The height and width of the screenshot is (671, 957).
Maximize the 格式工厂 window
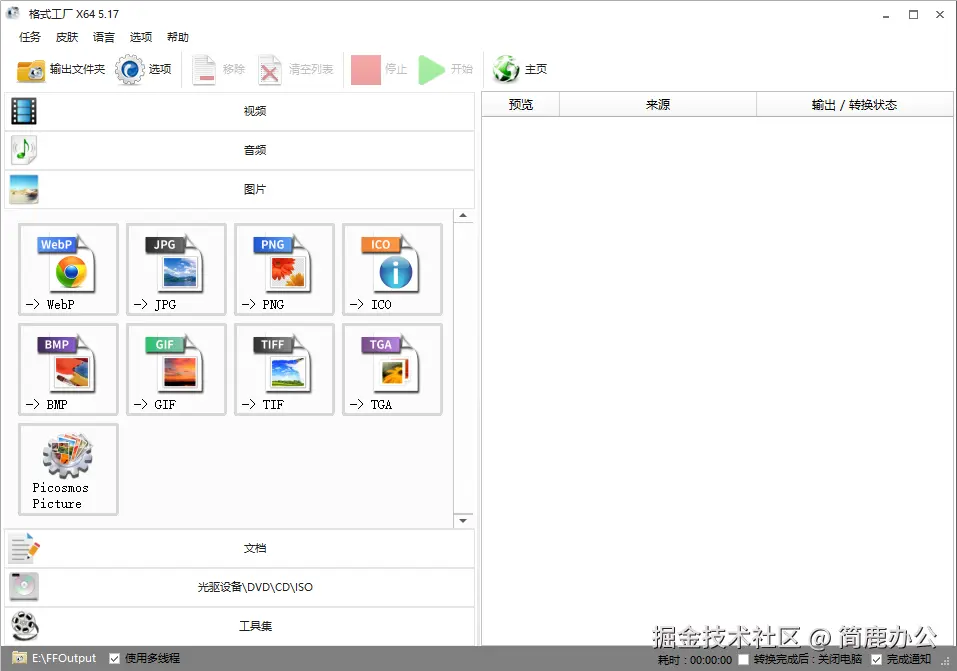913,15
